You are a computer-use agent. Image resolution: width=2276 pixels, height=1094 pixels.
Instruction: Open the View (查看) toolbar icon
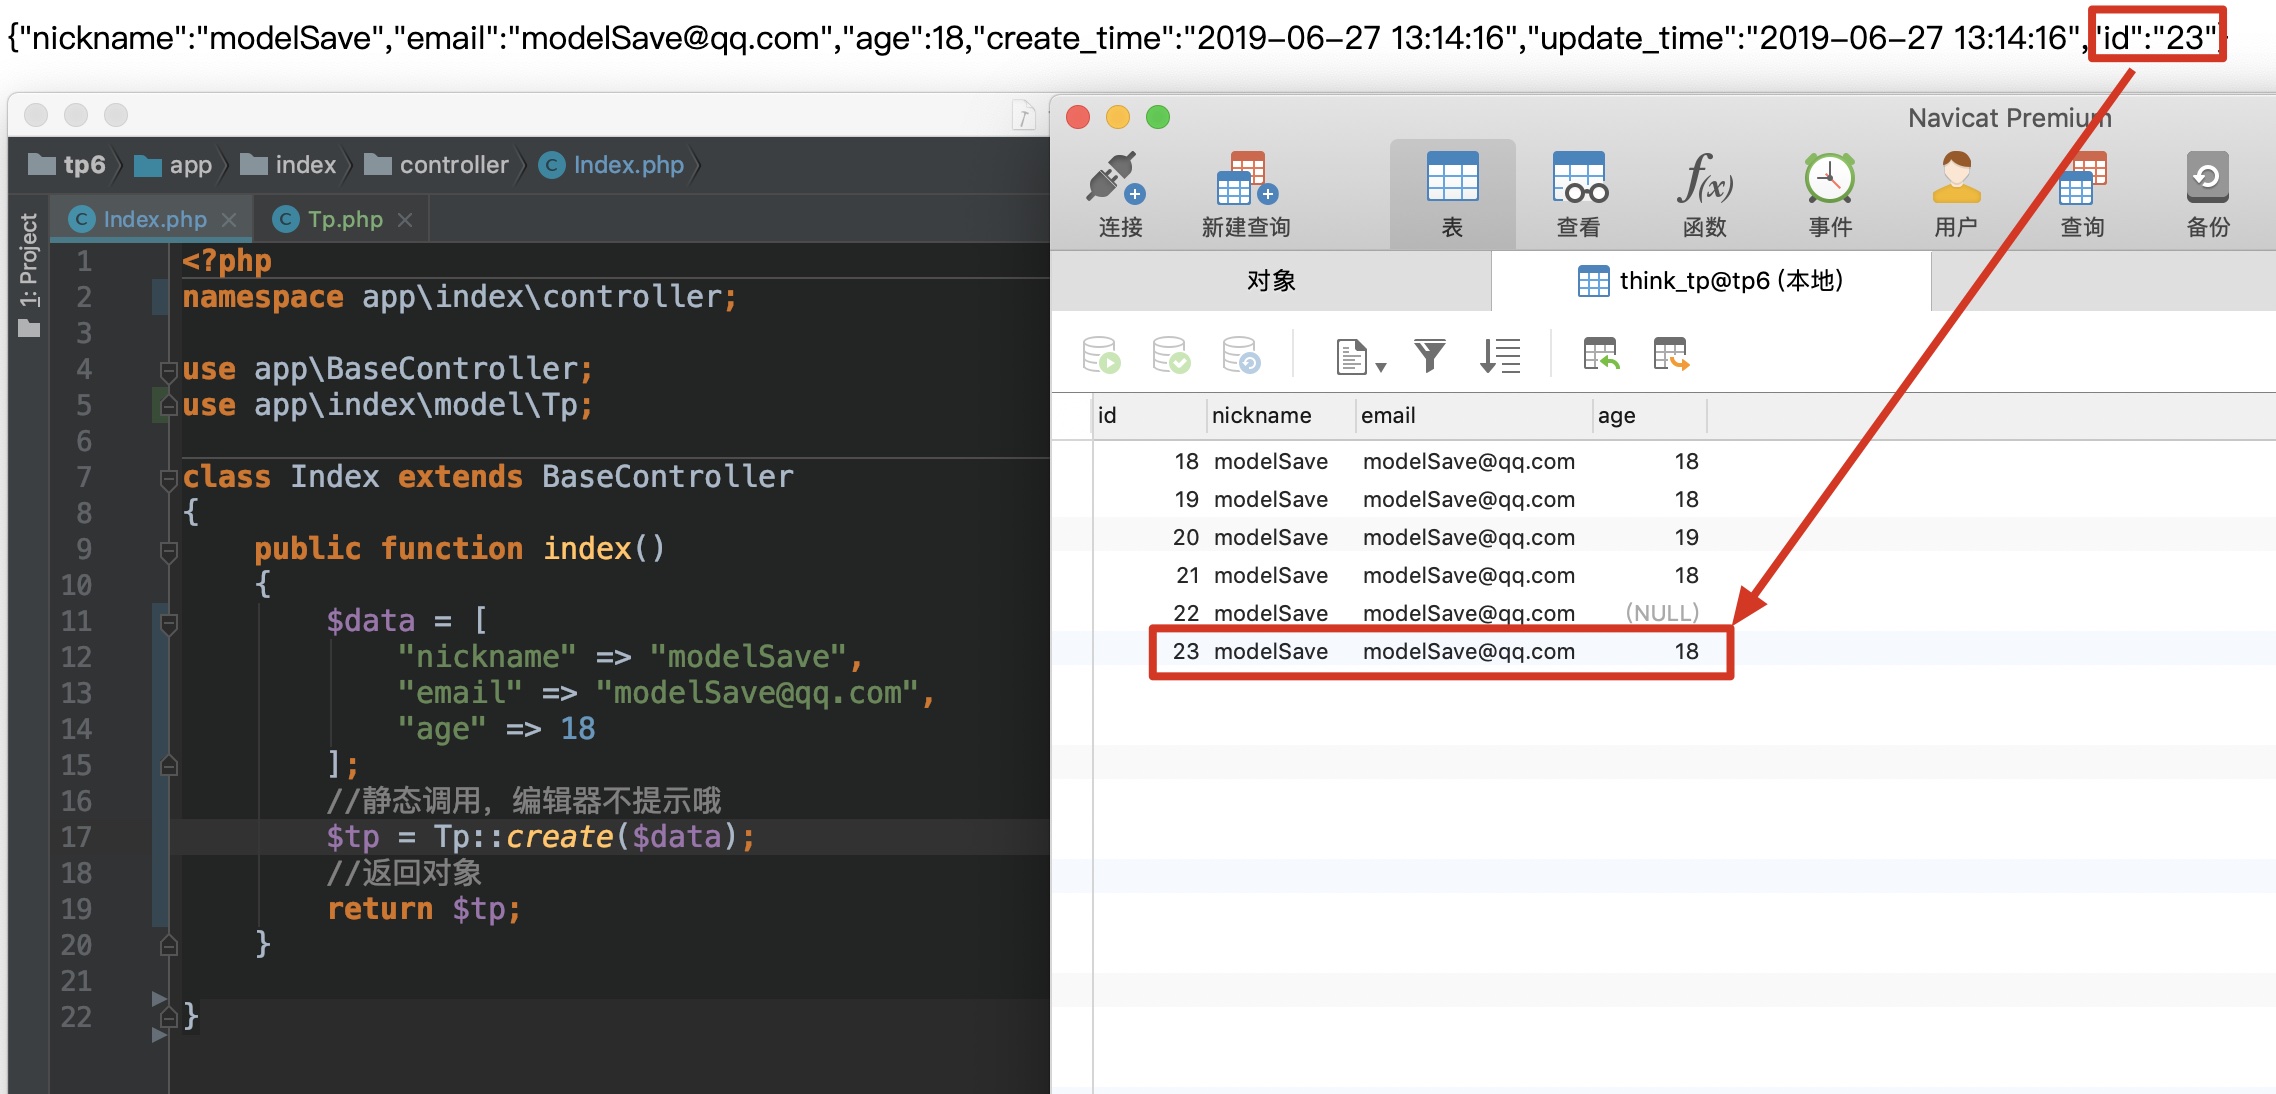coord(1579,196)
